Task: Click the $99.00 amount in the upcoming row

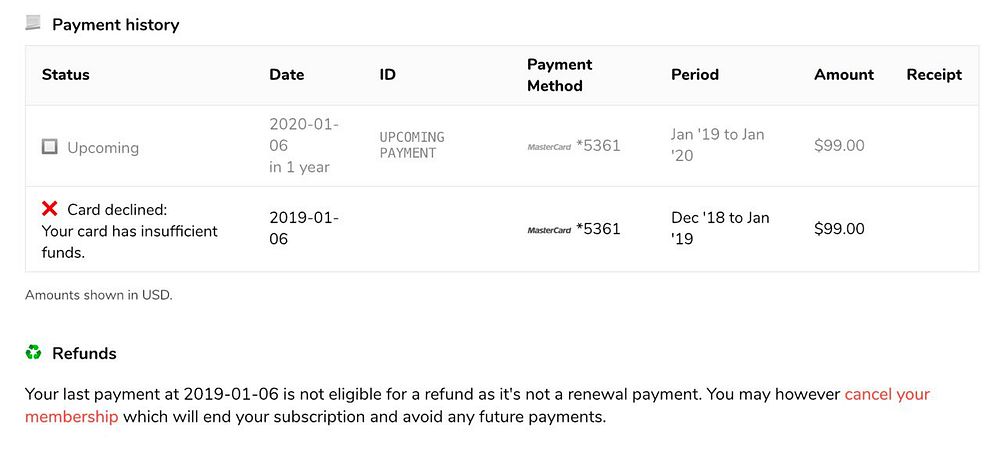Action: coord(839,145)
